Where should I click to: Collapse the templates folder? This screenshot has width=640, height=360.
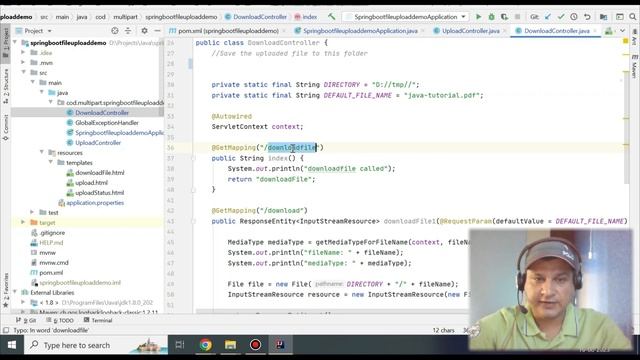click(x=50, y=162)
